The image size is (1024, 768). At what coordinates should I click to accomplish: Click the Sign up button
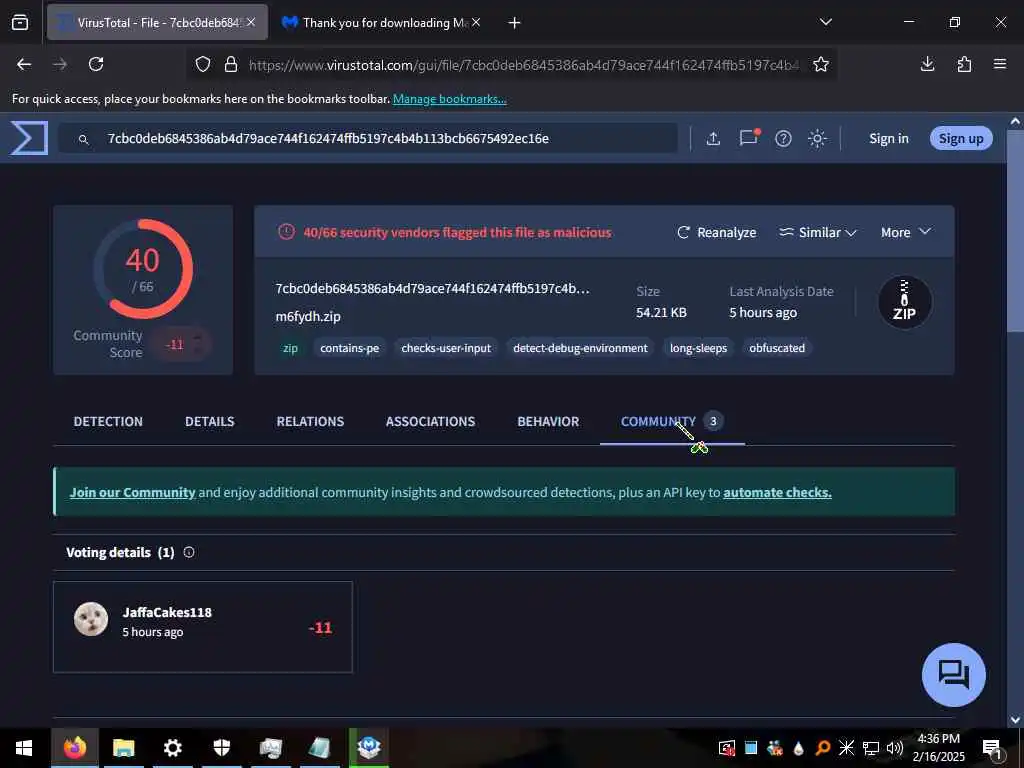pyautogui.click(x=961, y=138)
